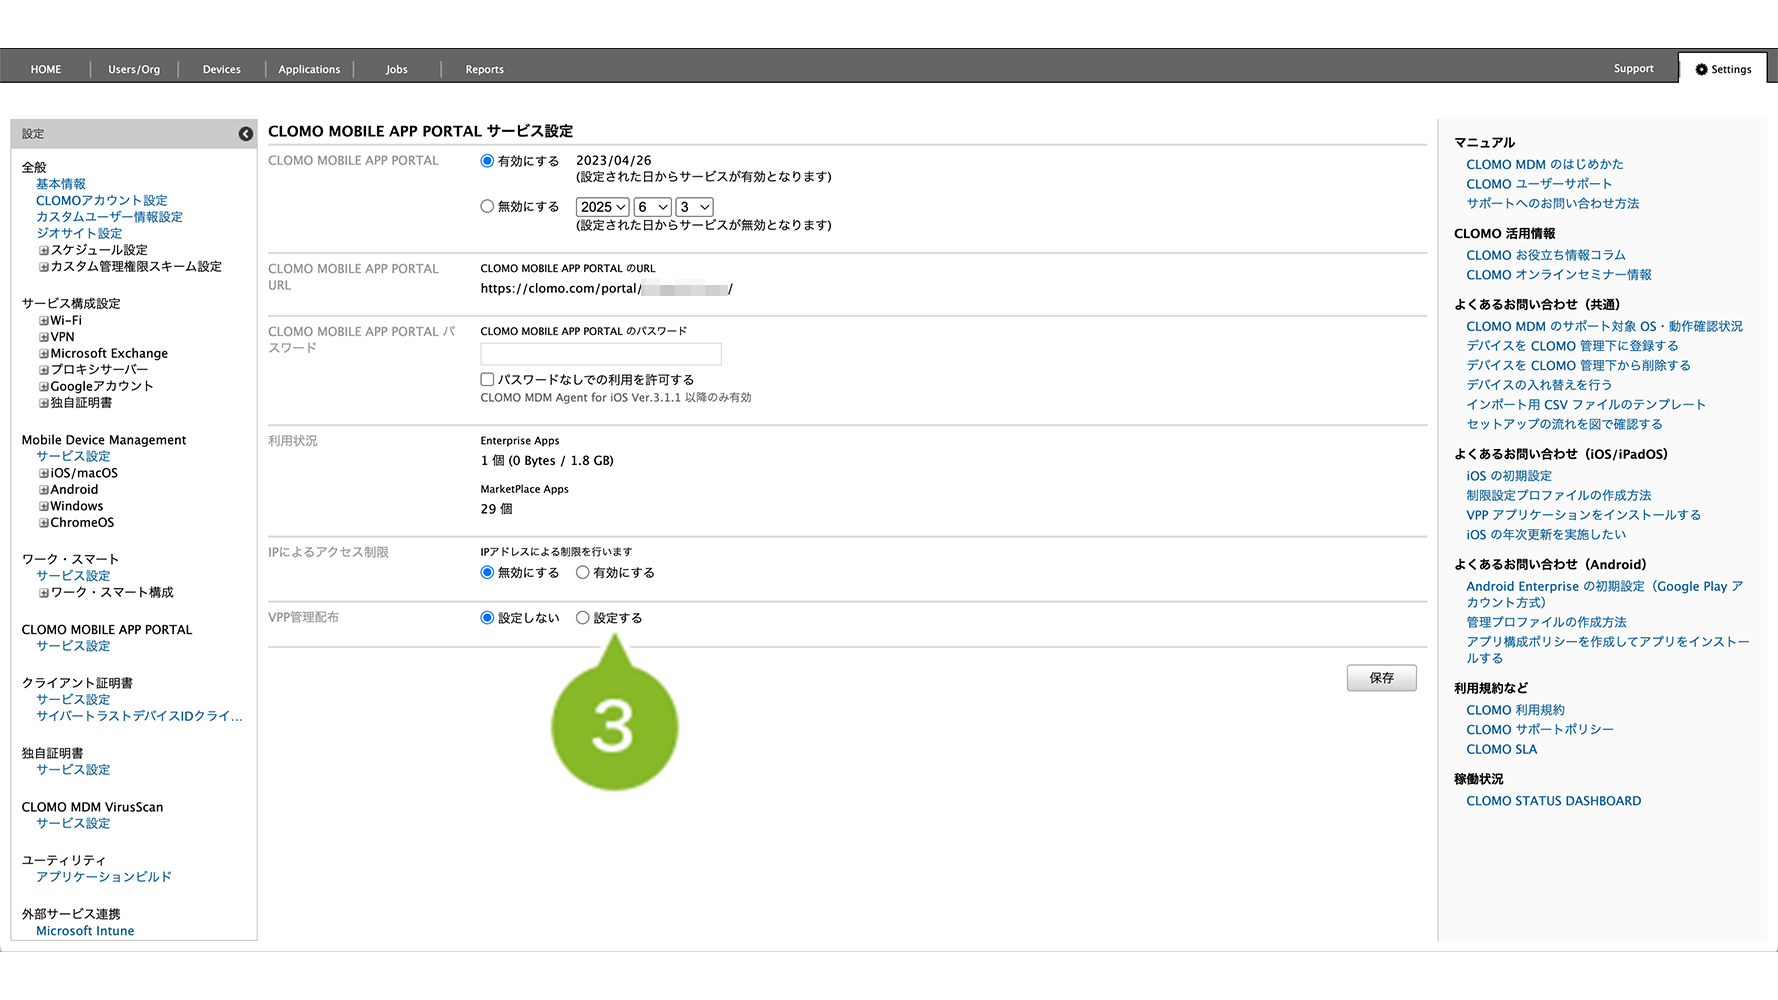1778x1000 pixels.
Task: Open アプリケーションビルド link
Action: pos(104,877)
